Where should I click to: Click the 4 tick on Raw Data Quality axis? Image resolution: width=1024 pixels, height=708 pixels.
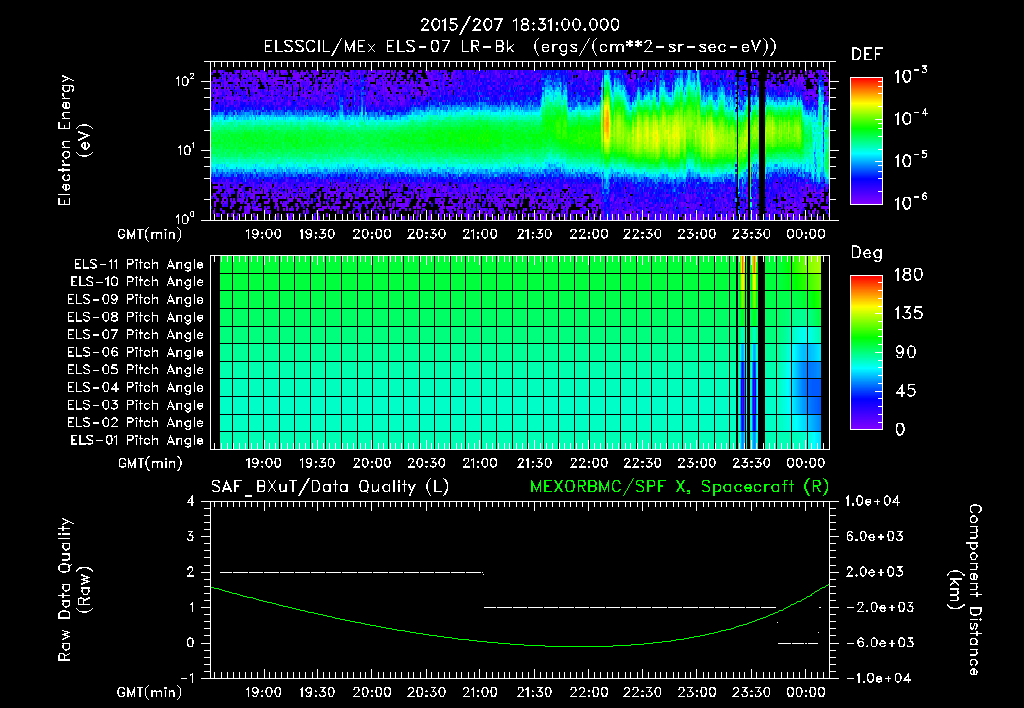tap(191, 501)
